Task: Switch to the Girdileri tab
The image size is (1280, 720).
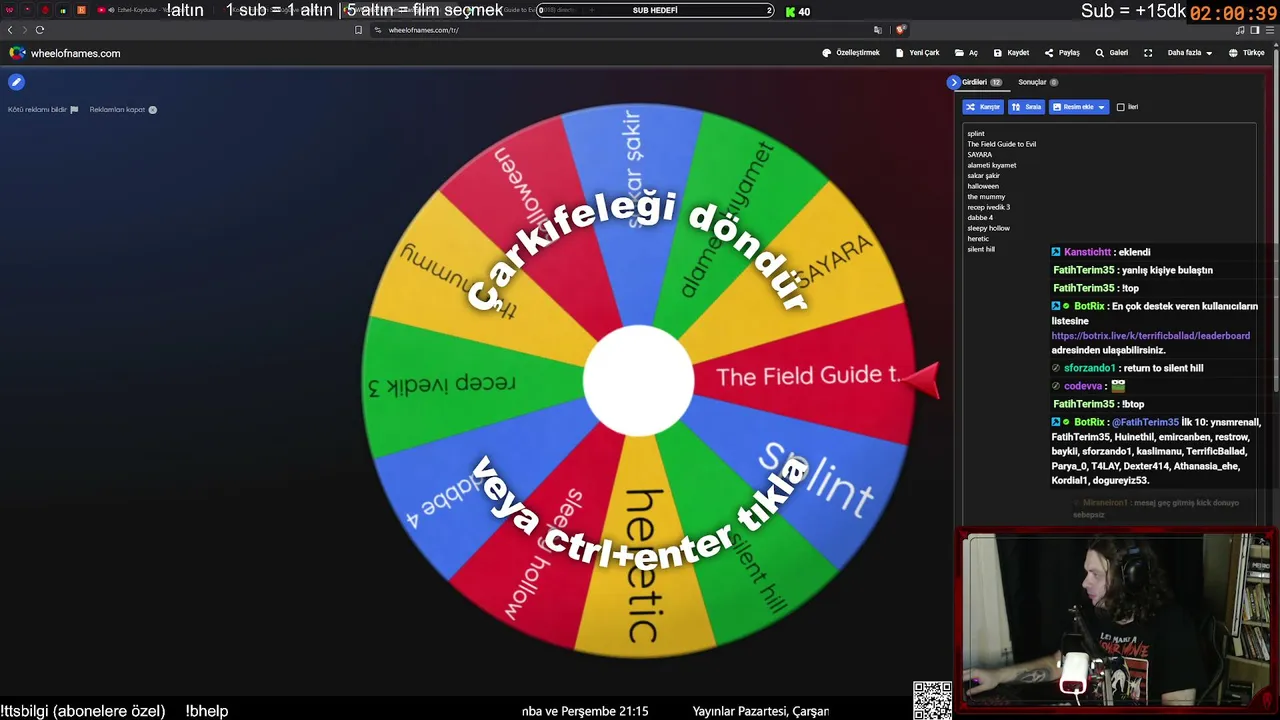Action: 982,82
